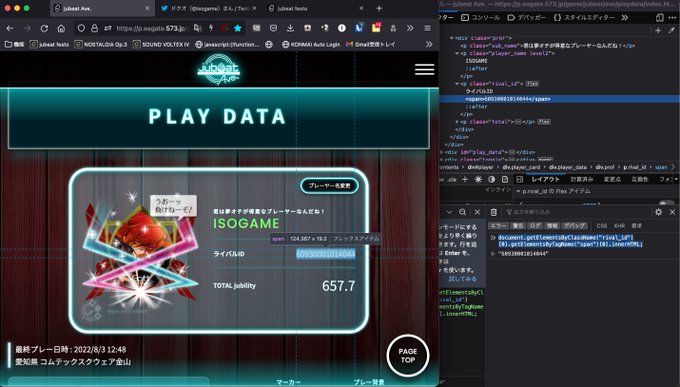
Task: Close the split console panel
Action: click(672, 212)
